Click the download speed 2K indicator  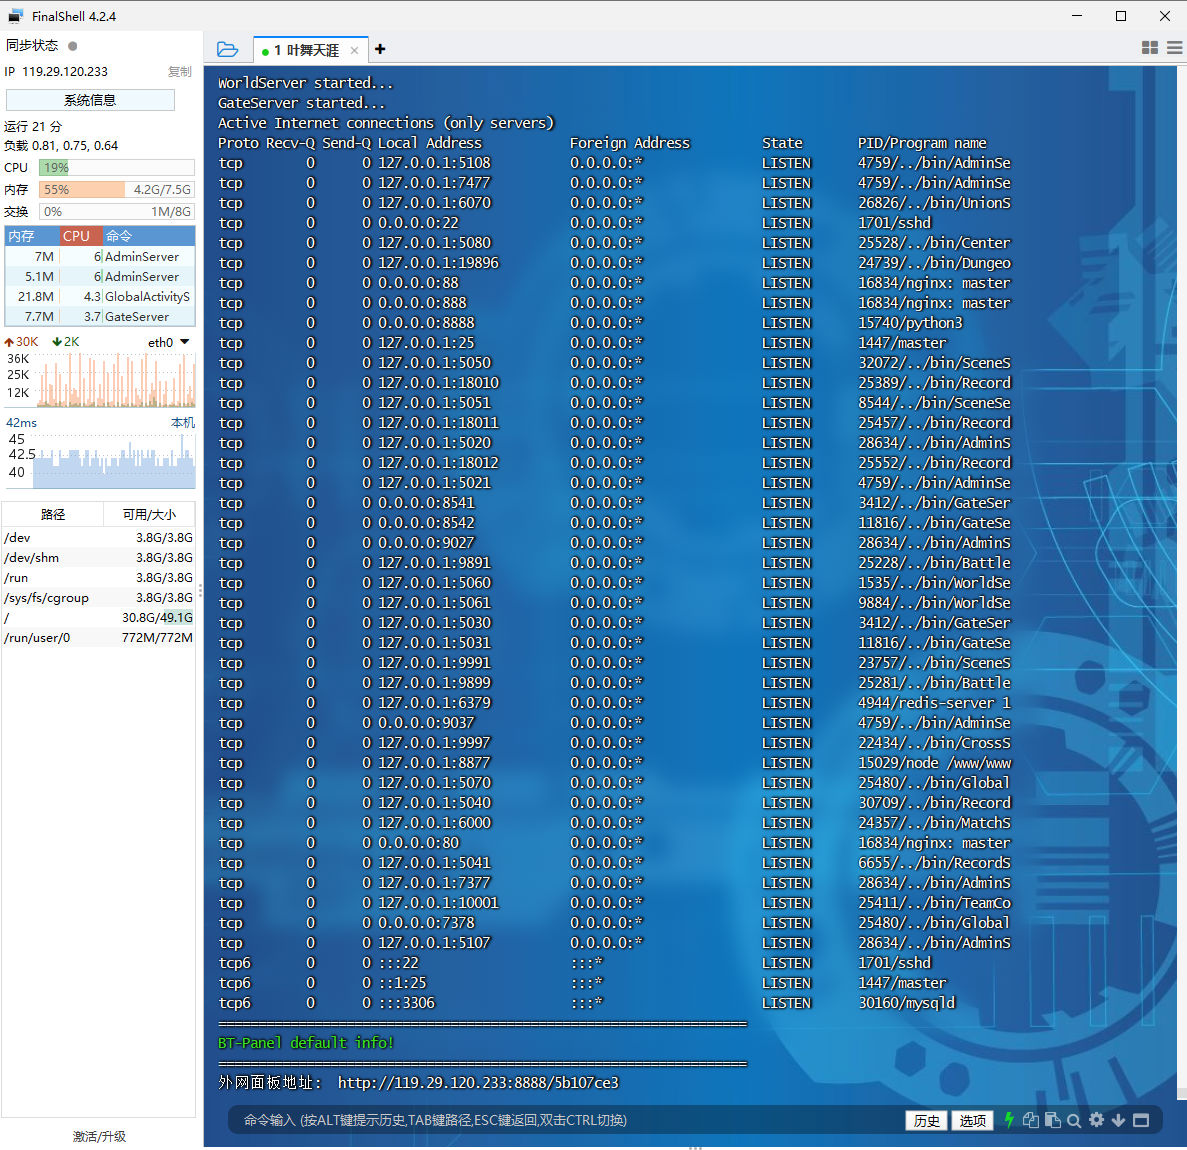click(x=66, y=342)
